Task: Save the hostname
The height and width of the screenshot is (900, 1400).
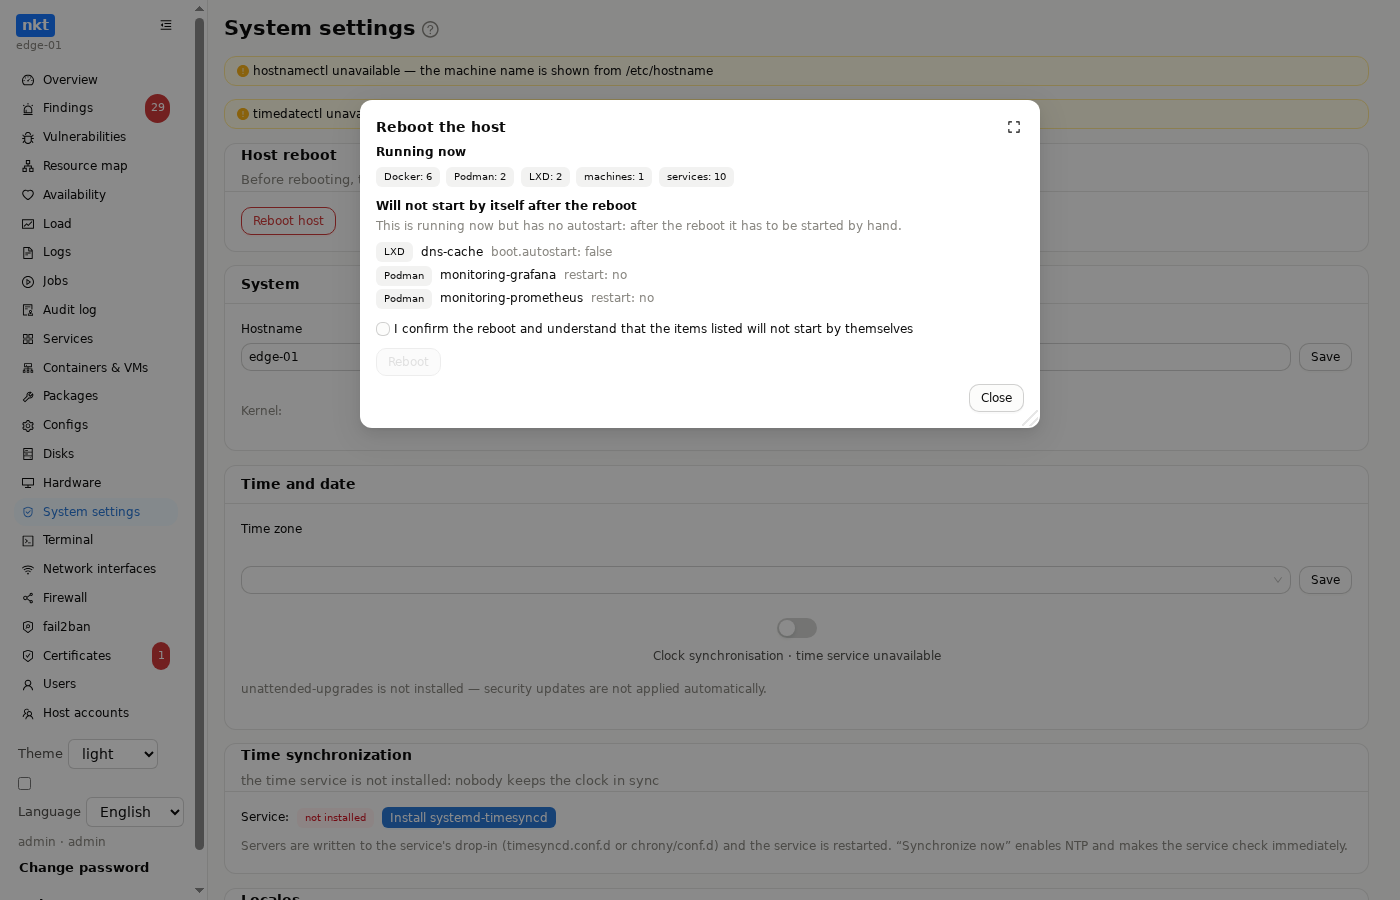Action: point(1325,357)
